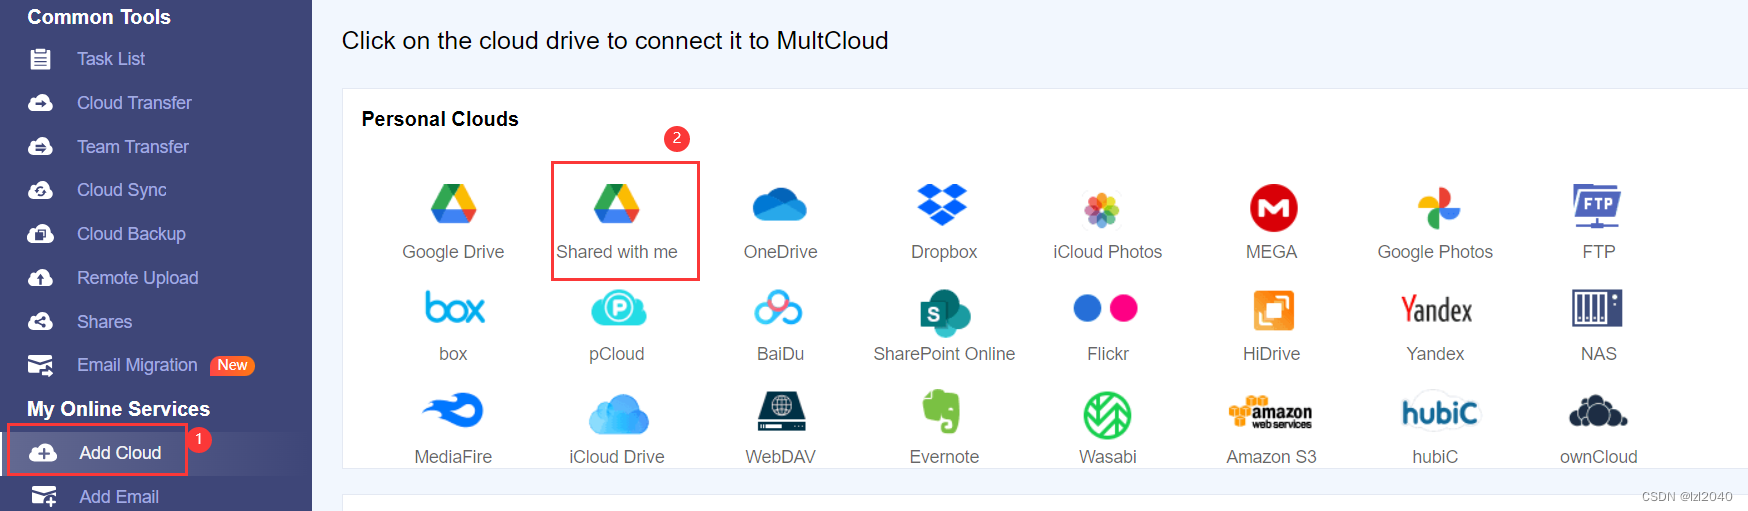Click the "iCloud Drive" label
1748x511 pixels.
617,457
